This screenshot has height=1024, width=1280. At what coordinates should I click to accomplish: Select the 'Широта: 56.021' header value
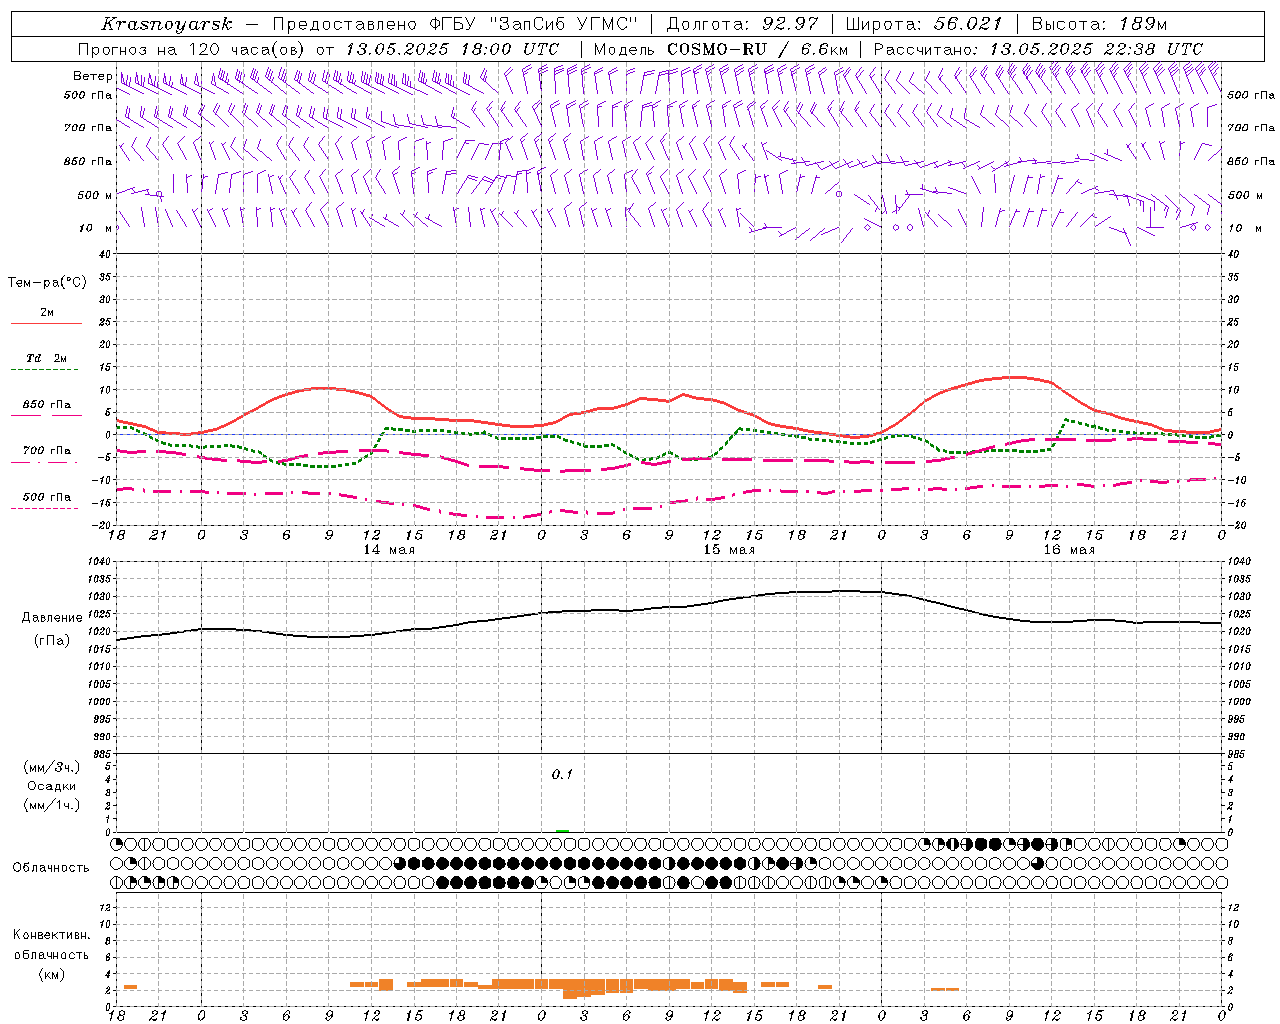tap(924, 24)
